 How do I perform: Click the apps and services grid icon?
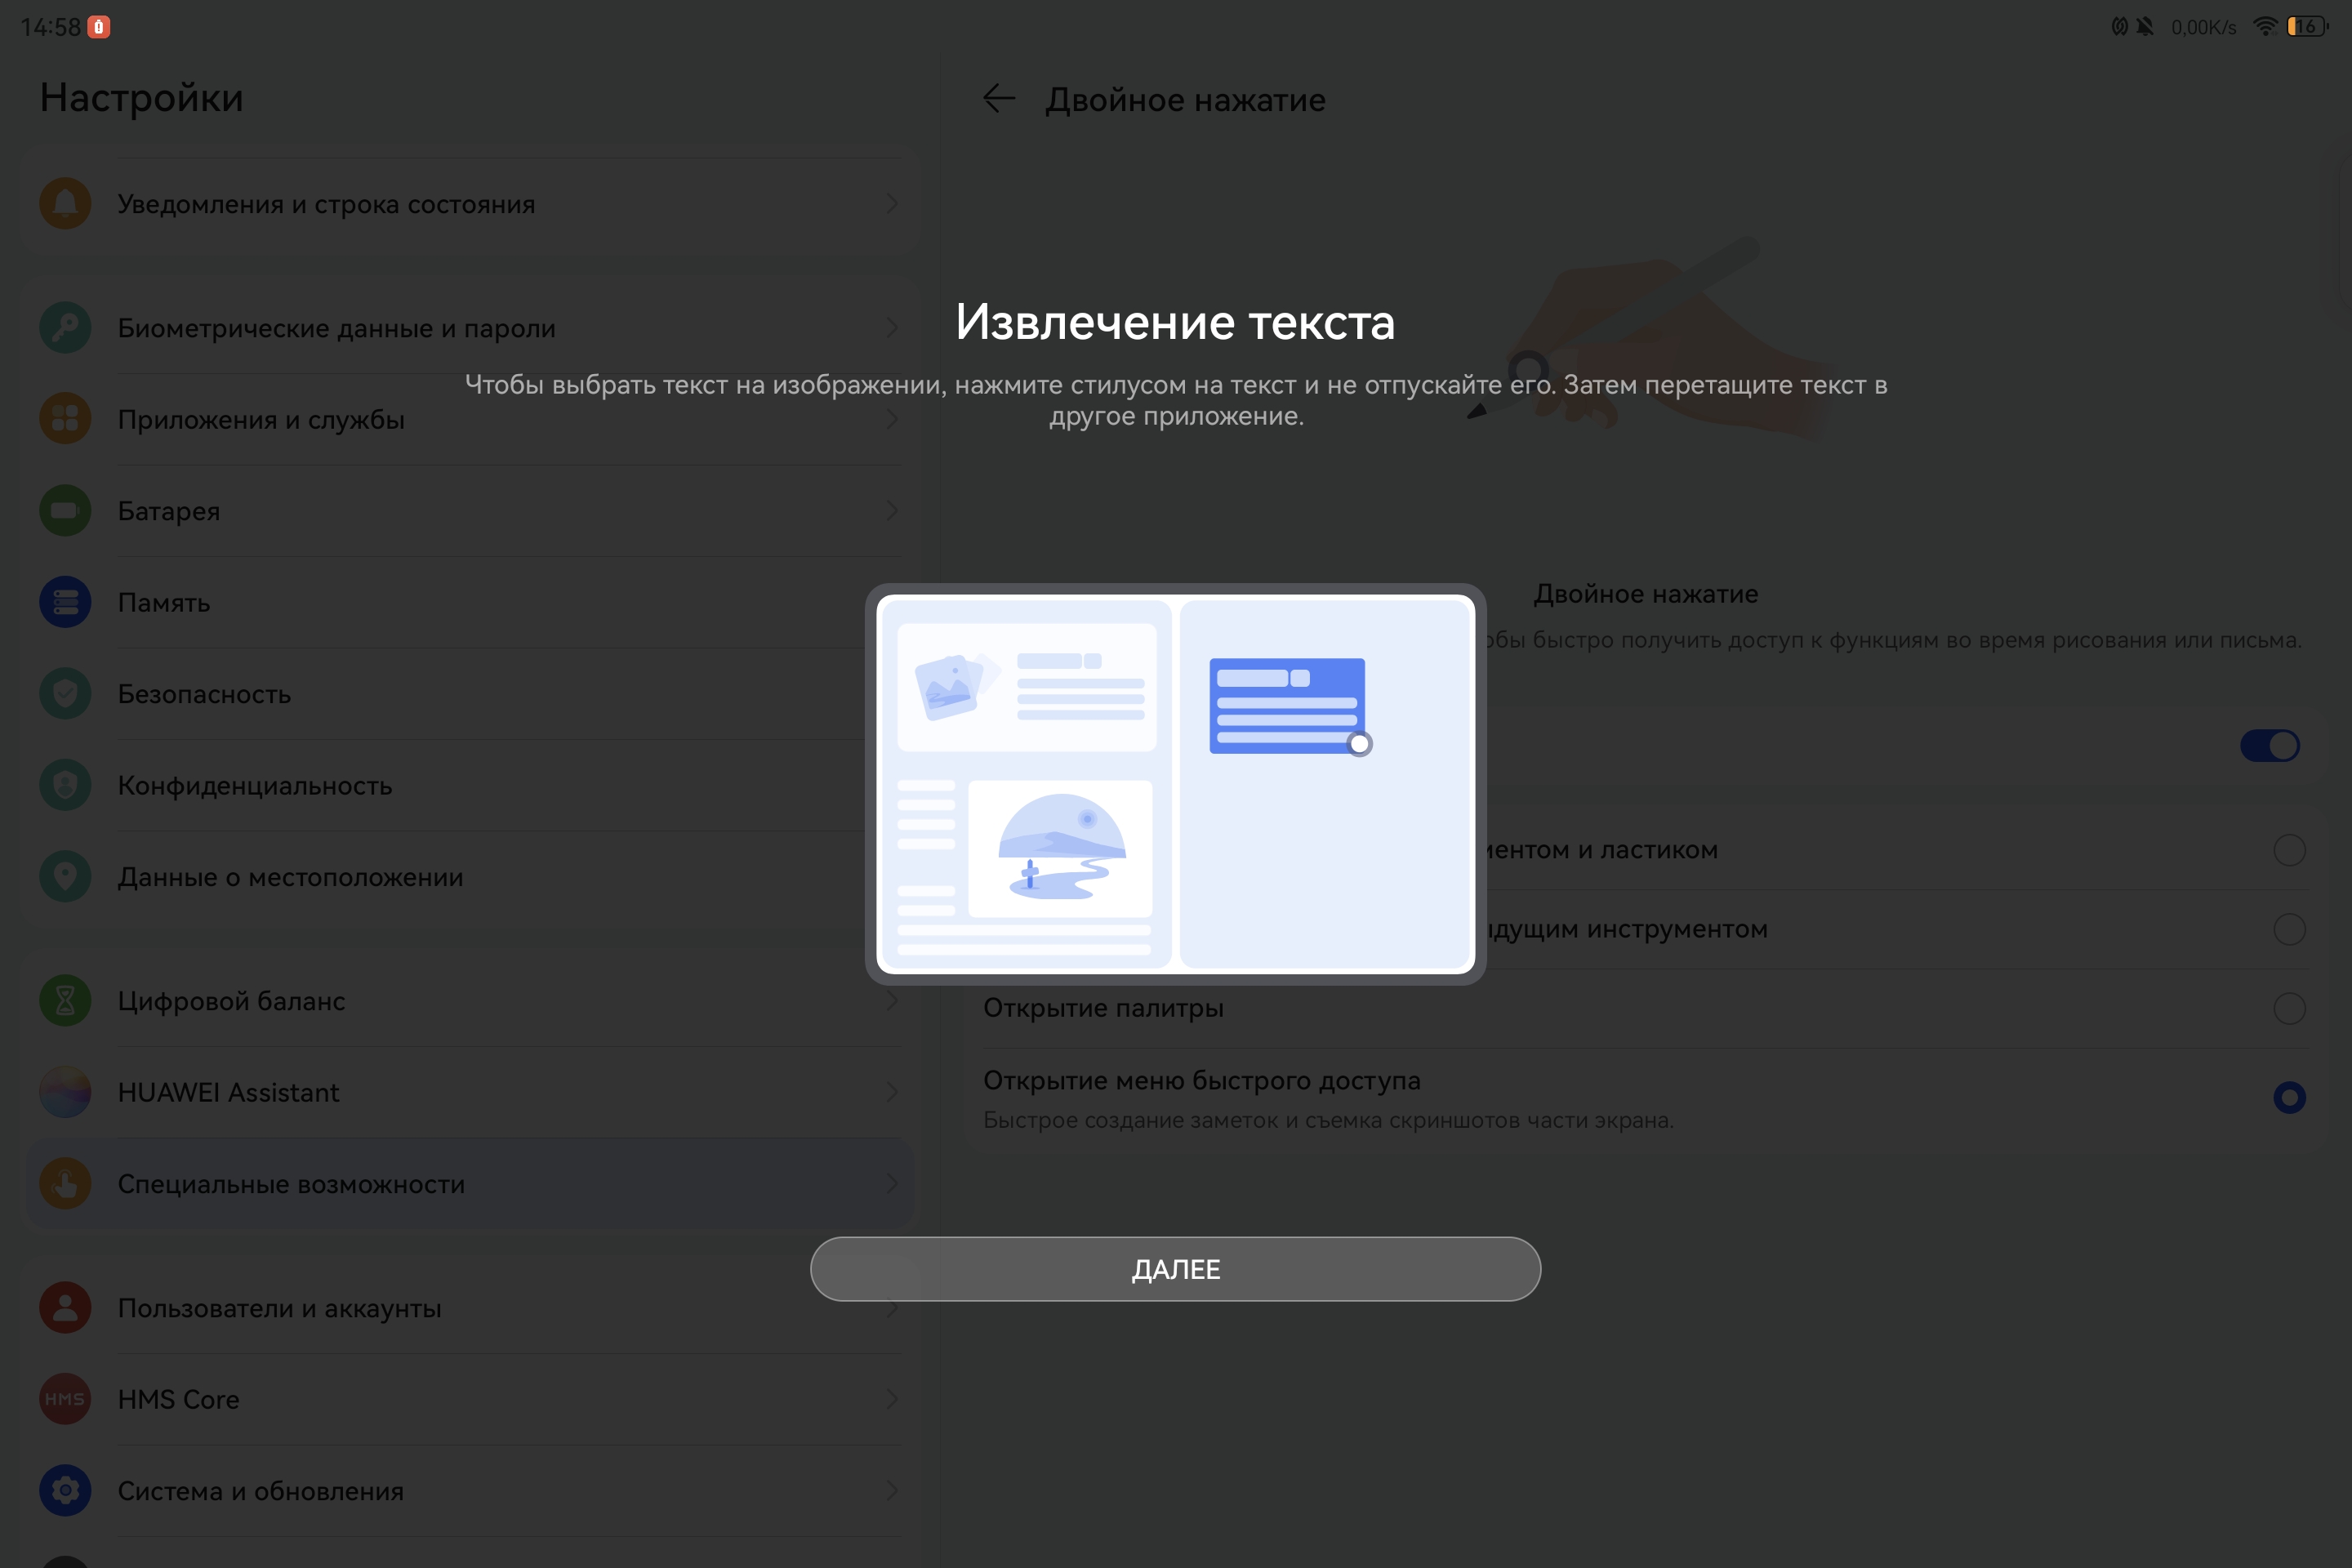pos(65,419)
